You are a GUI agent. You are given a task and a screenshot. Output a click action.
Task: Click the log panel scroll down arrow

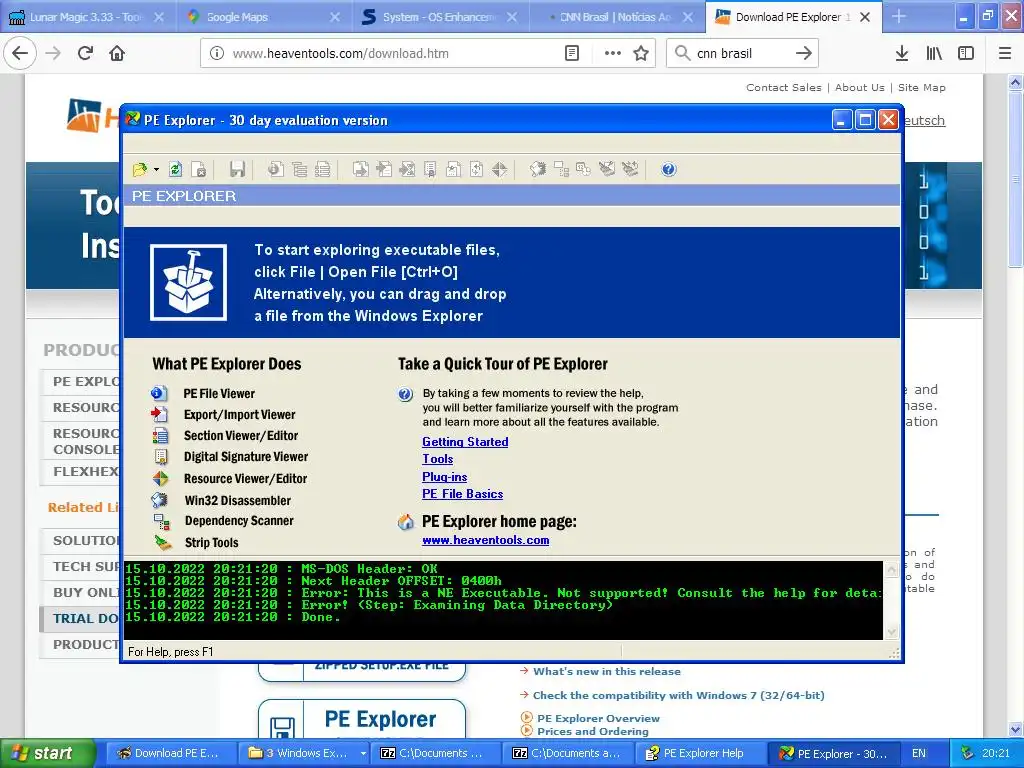point(891,632)
